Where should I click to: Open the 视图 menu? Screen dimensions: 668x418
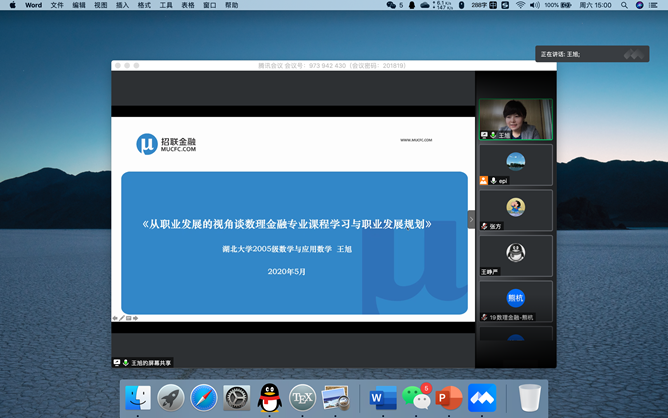(x=100, y=5)
